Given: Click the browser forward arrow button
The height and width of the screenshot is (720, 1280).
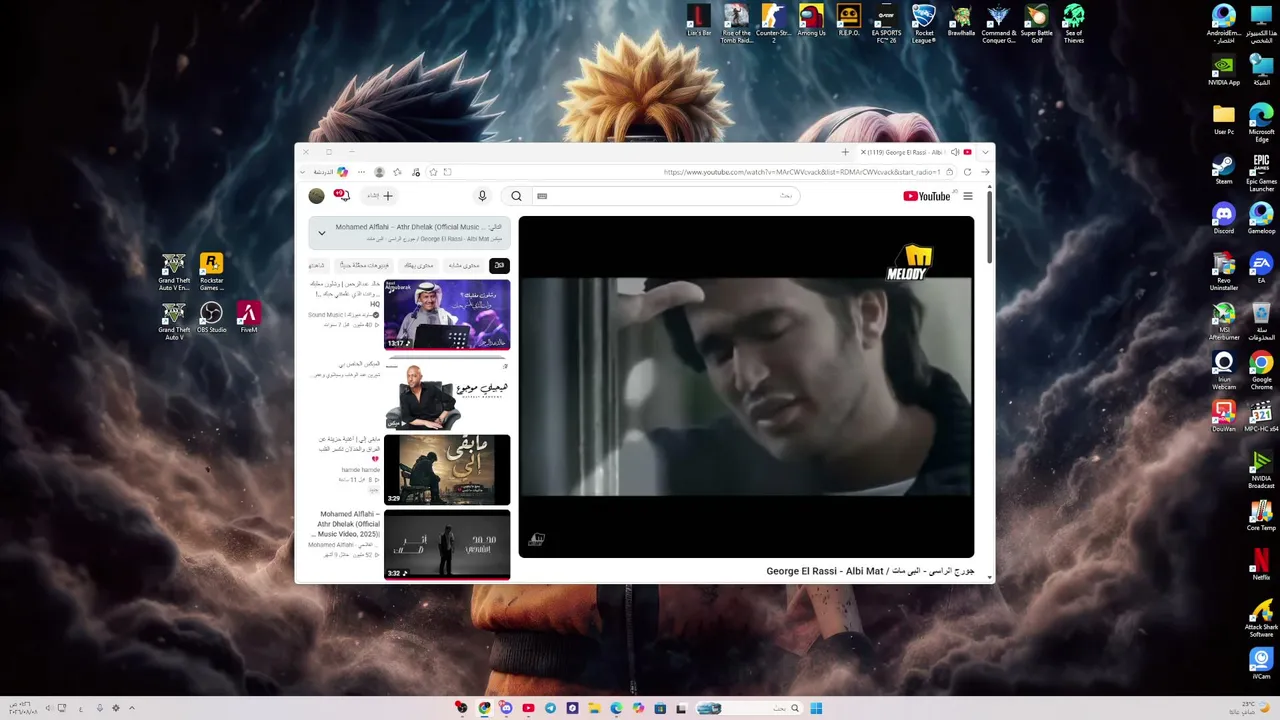Looking at the screenshot, I should 985,172.
